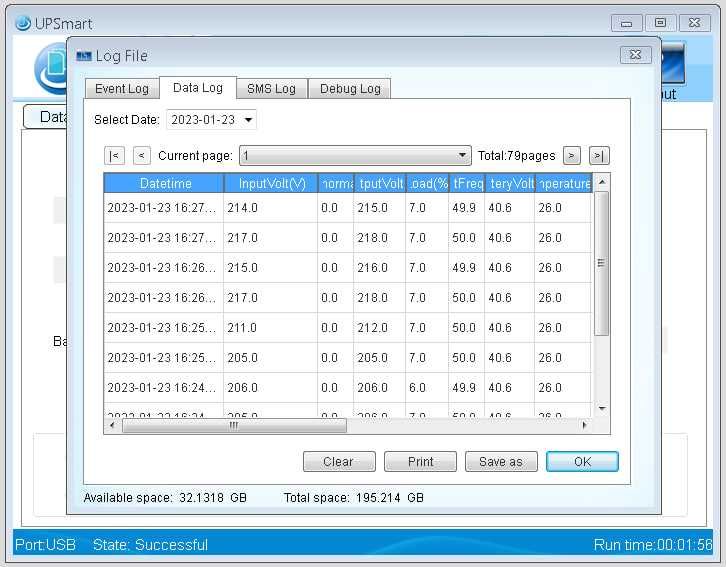Image resolution: width=726 pixels, height=567 pixels.
Task: Click State: Successful in status bar
Action: click(150, 544)
